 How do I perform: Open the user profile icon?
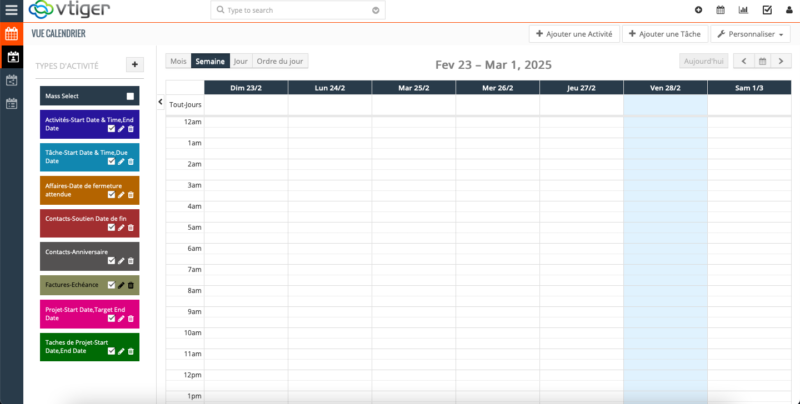(789, 10)
